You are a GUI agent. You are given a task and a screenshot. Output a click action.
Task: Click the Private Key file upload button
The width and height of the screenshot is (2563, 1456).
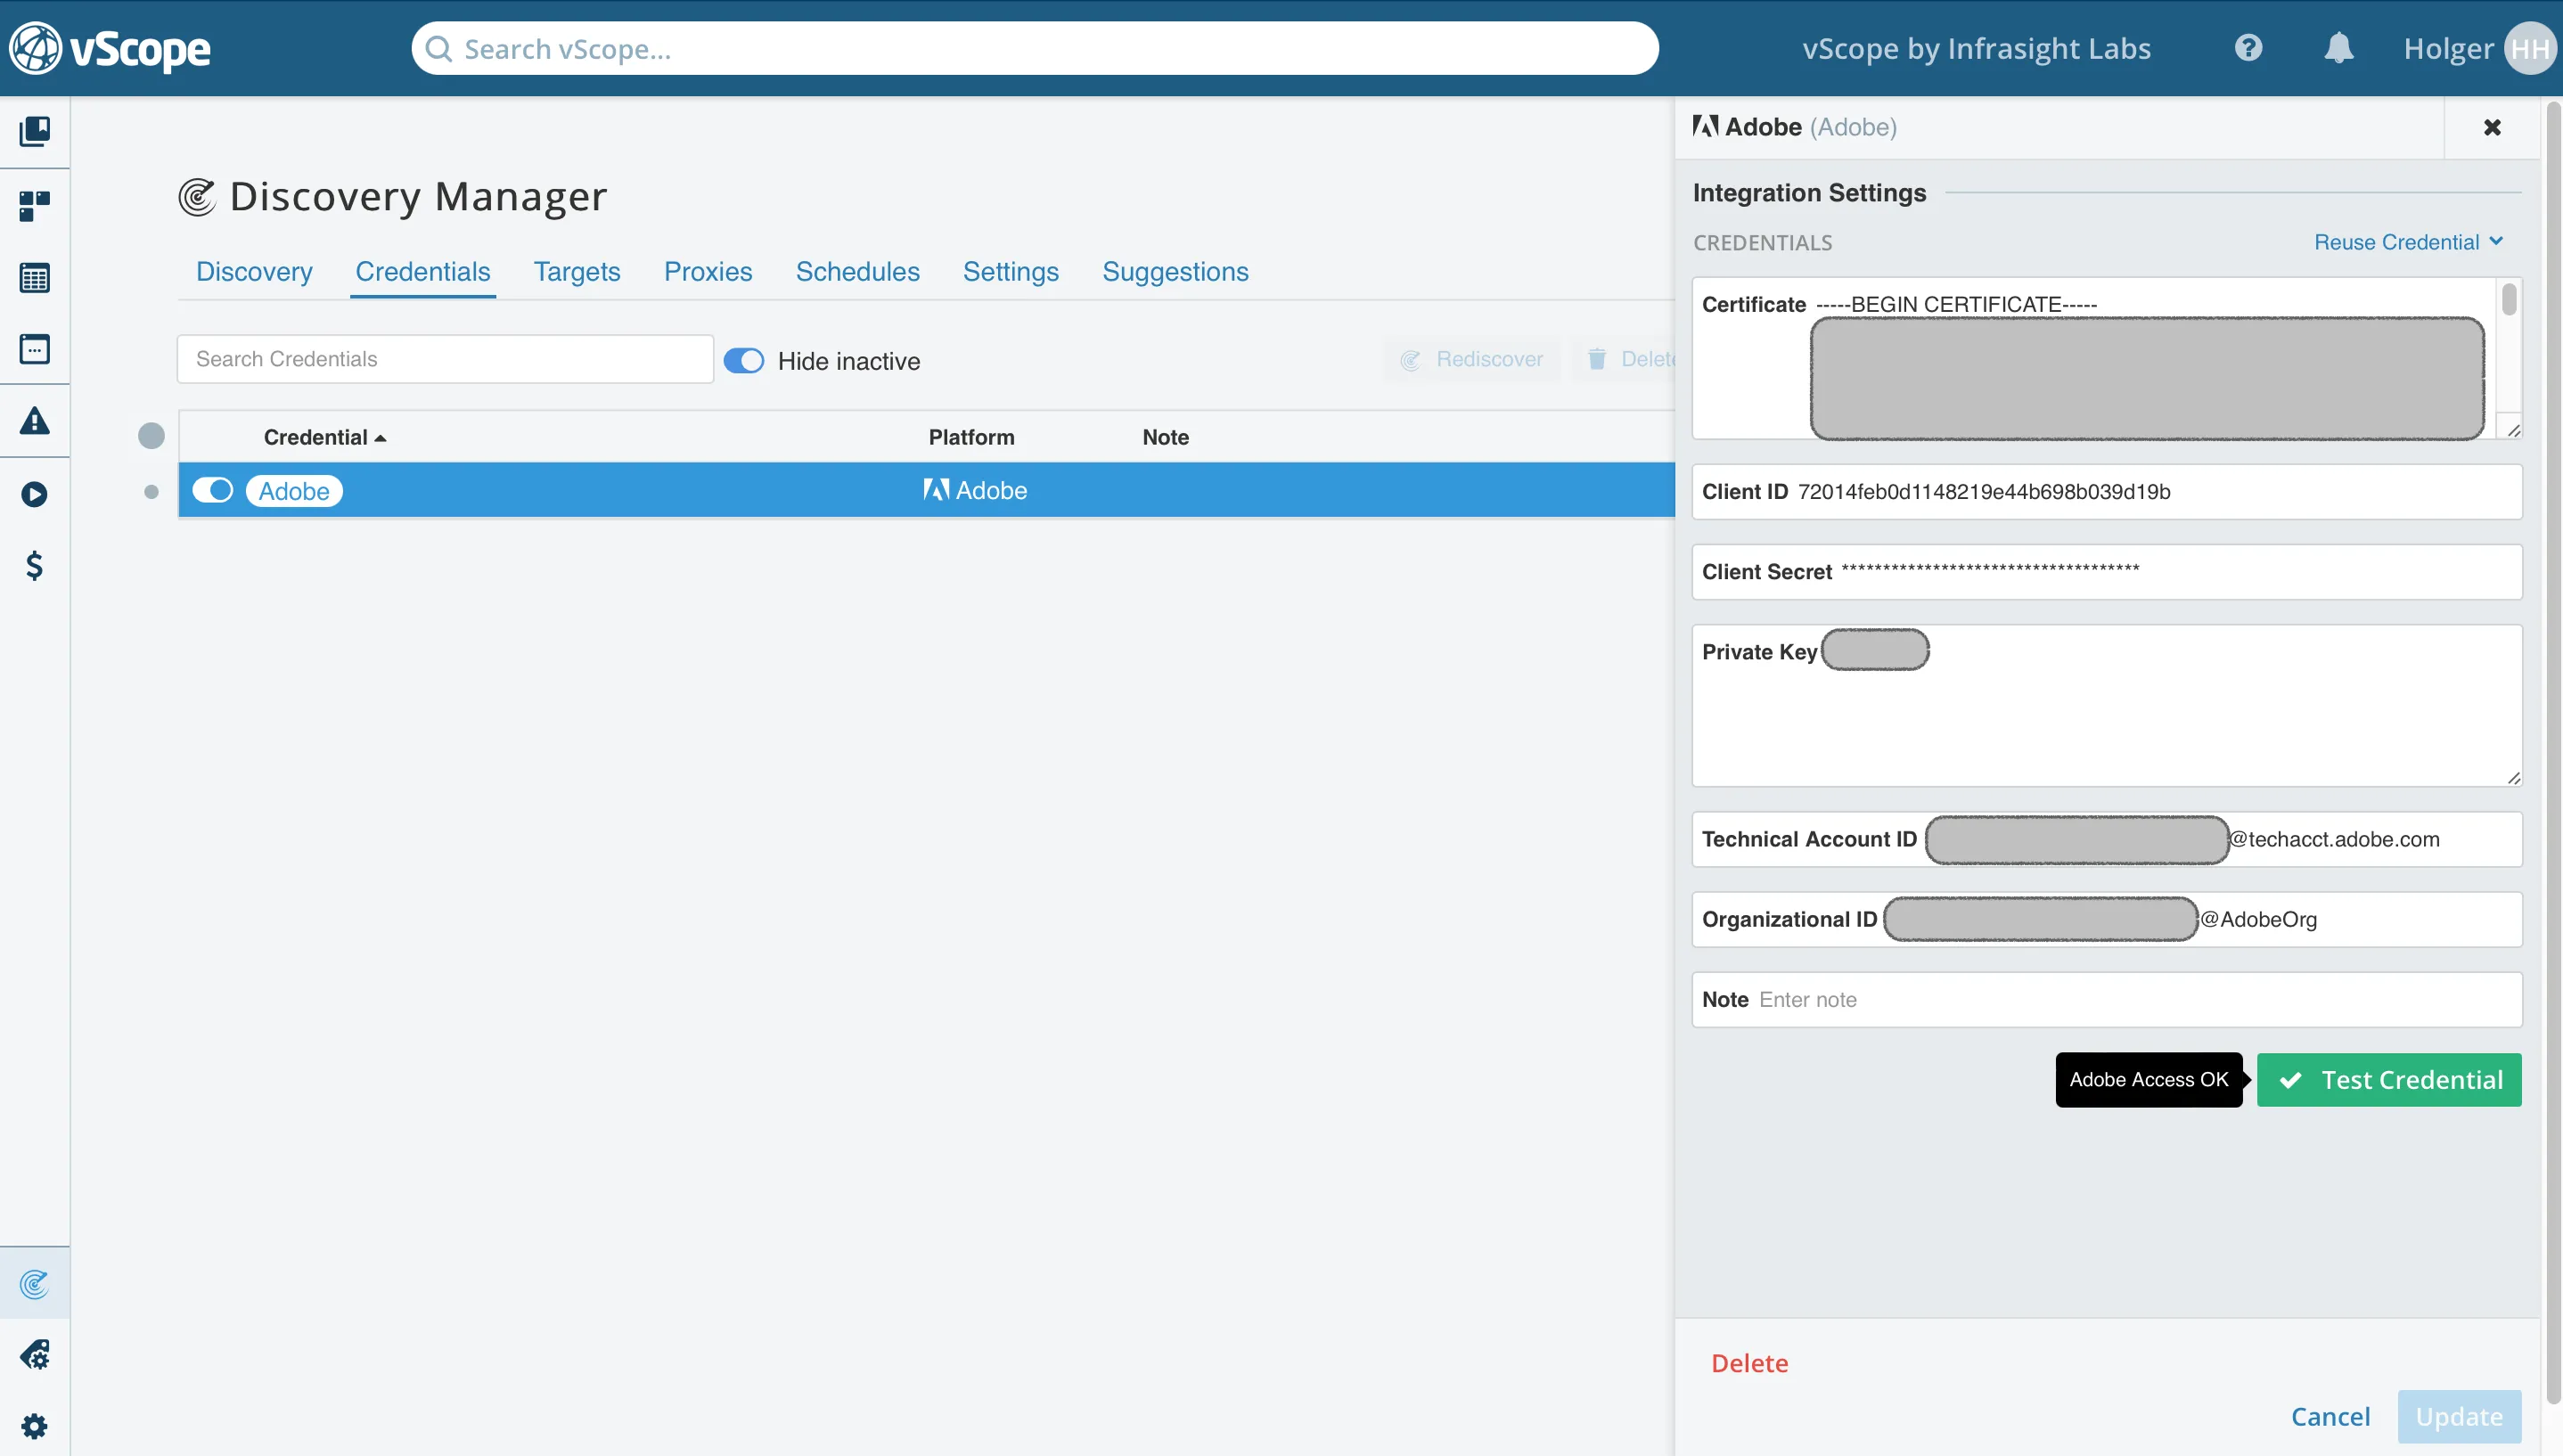point(1875,650)
